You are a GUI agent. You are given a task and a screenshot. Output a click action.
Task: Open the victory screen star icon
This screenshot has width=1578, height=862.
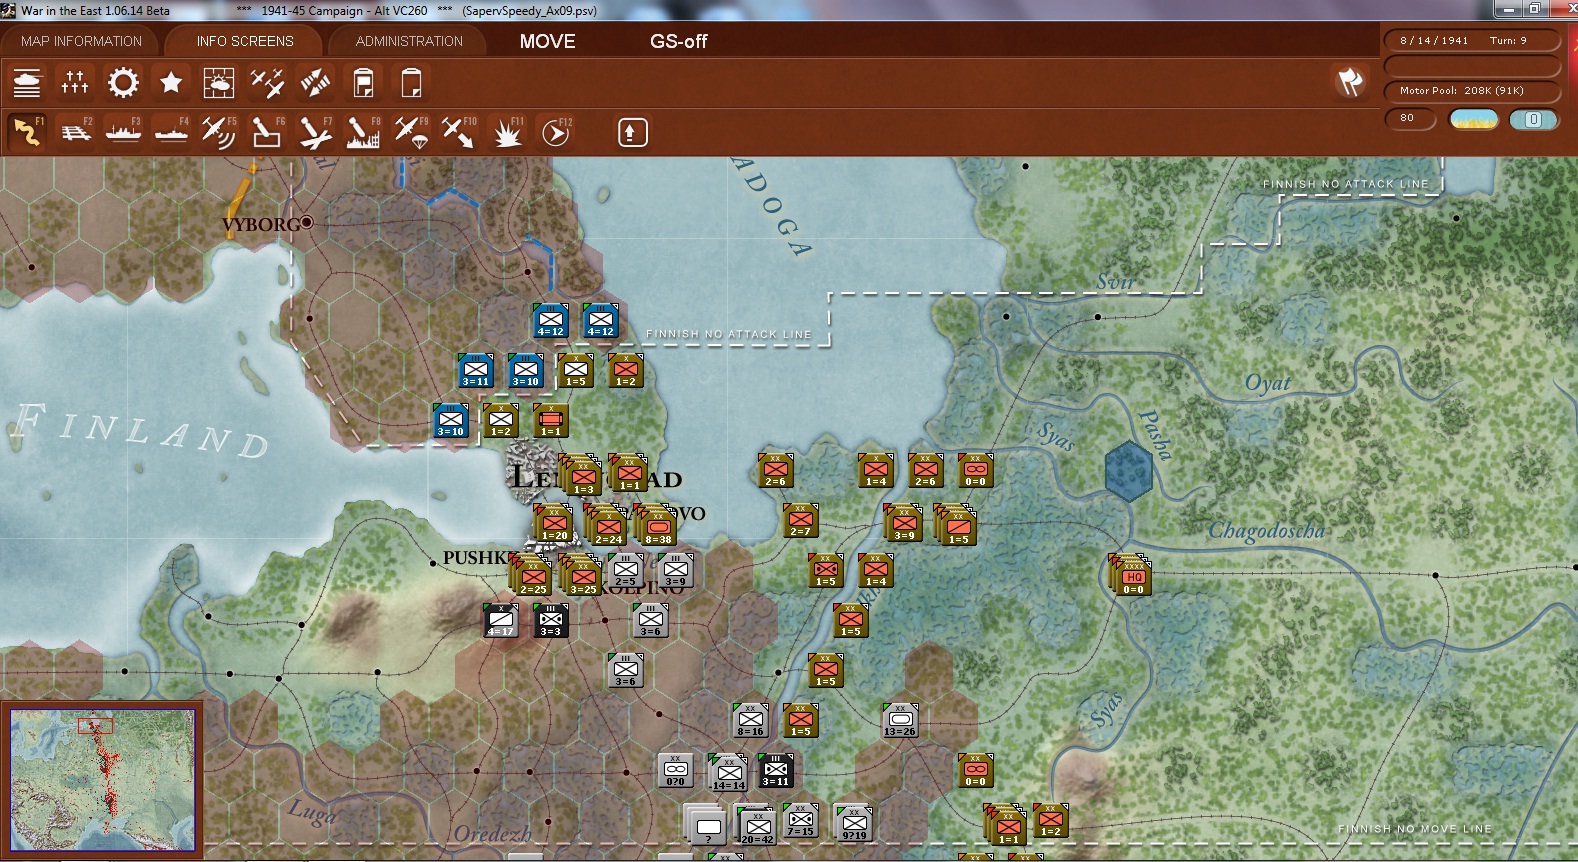pos(171,82)
